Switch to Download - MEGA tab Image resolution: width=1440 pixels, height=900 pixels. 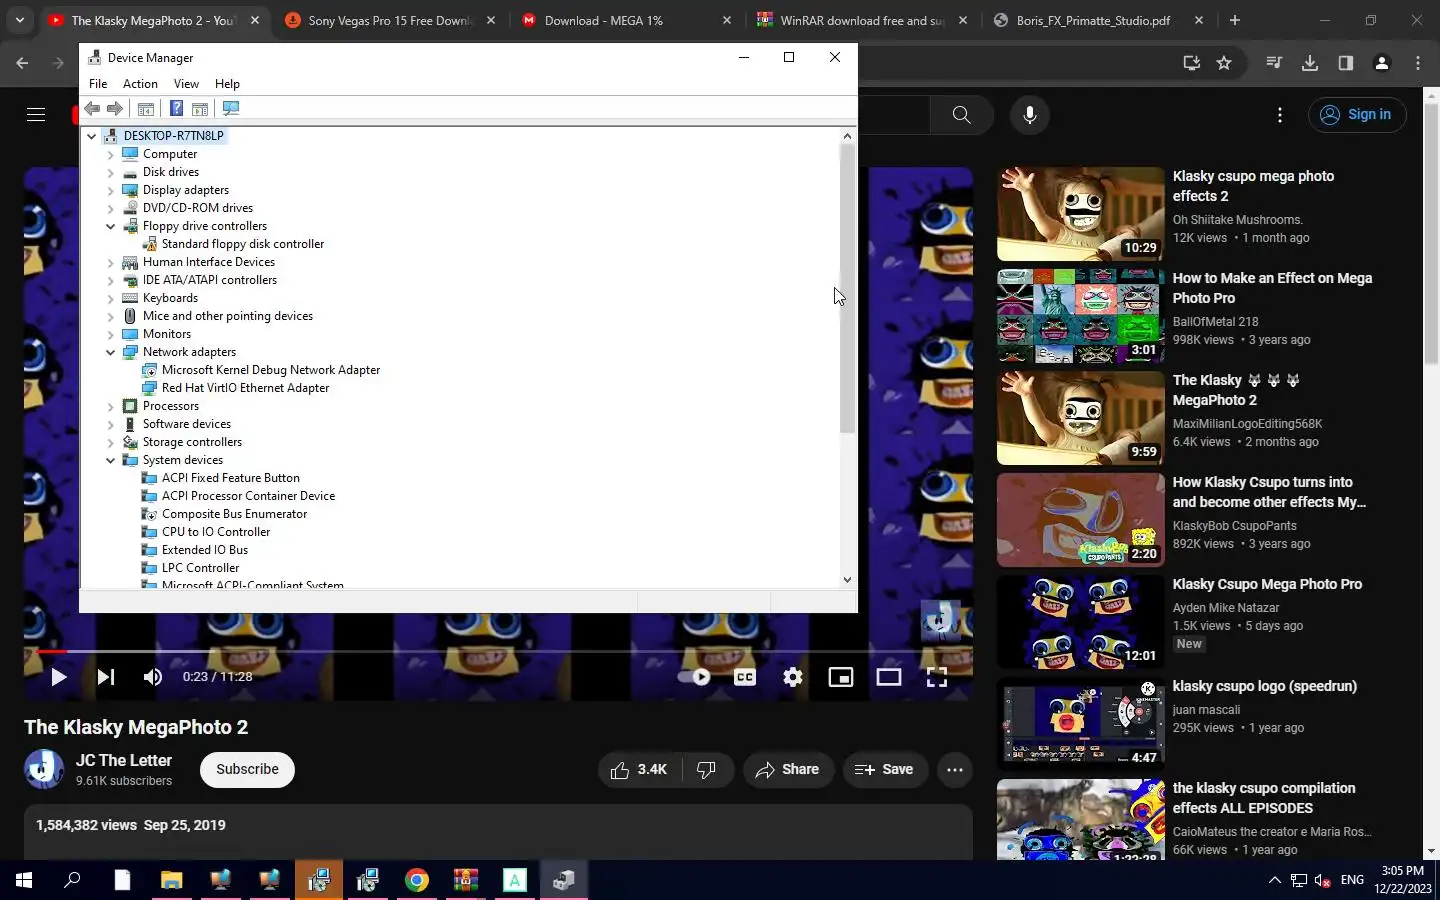pos(627,20)
